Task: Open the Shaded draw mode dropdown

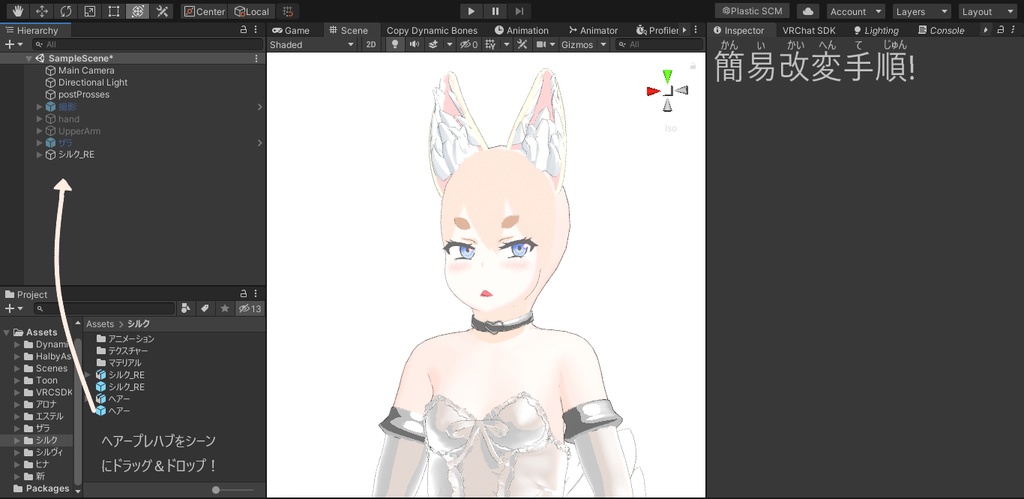Action: [x=312, y=44]
